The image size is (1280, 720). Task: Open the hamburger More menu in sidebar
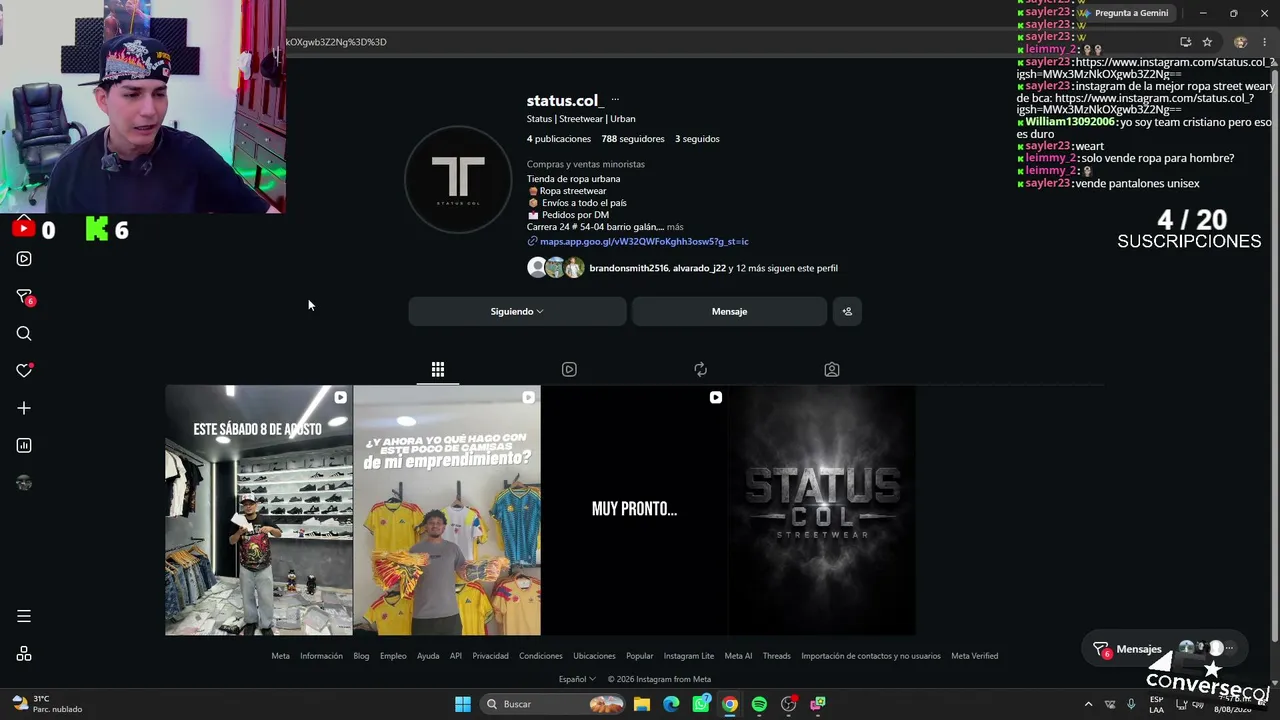24,616
